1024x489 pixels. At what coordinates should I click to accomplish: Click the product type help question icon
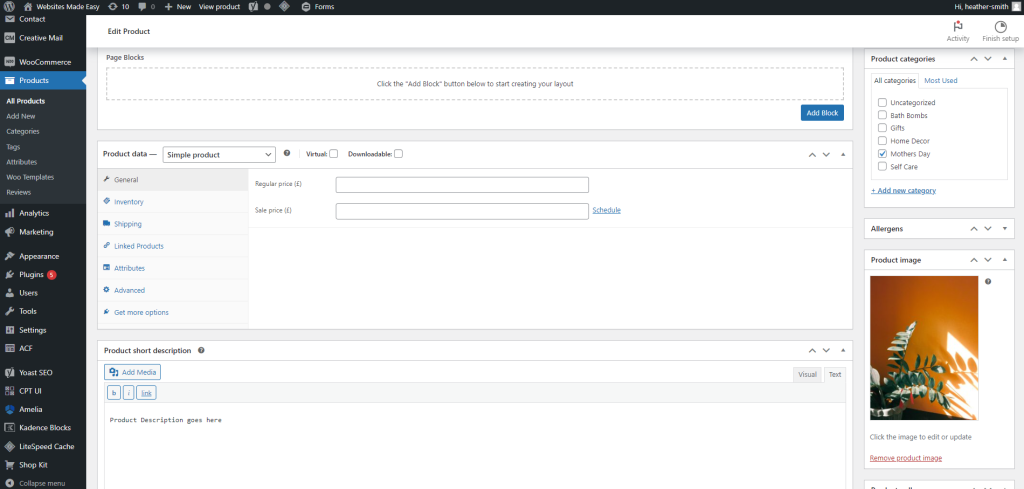(287, 154)
